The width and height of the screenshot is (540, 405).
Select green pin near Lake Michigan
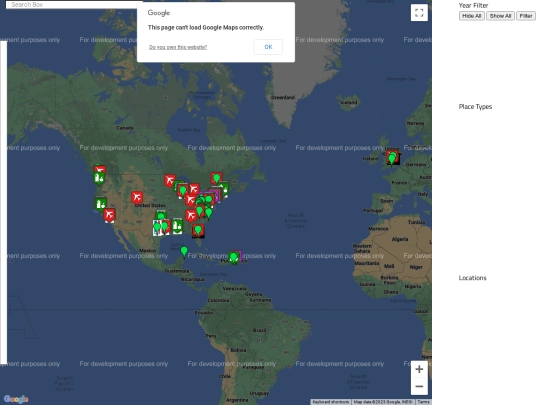[183, 190]
